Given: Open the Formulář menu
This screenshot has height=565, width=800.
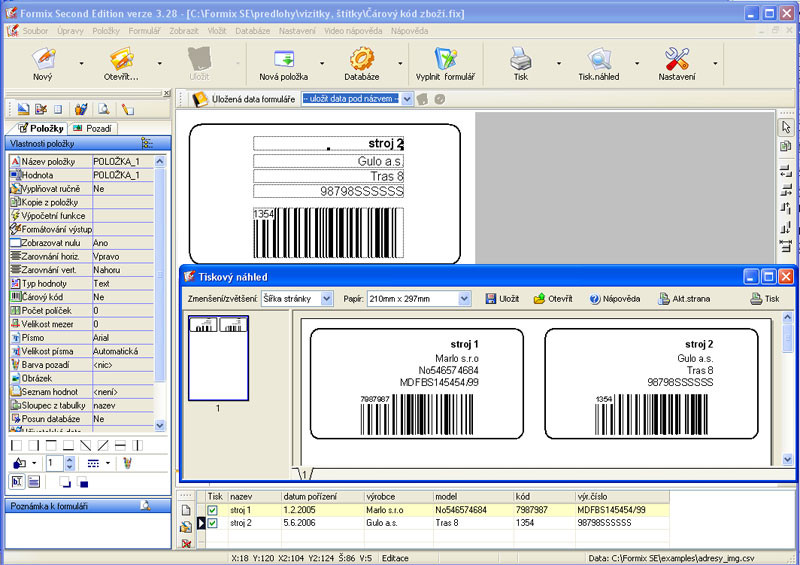Looking at the screenshot, I should (x=144, y=31).
